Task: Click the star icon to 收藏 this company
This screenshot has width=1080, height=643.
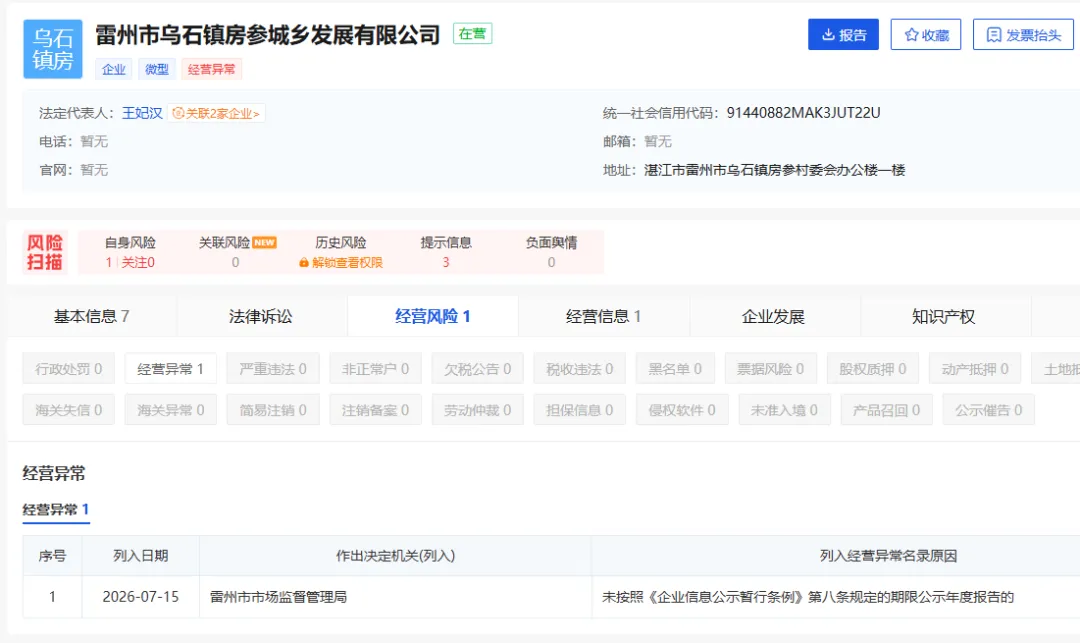Action: pyautogui.click(x=911, y=34)
